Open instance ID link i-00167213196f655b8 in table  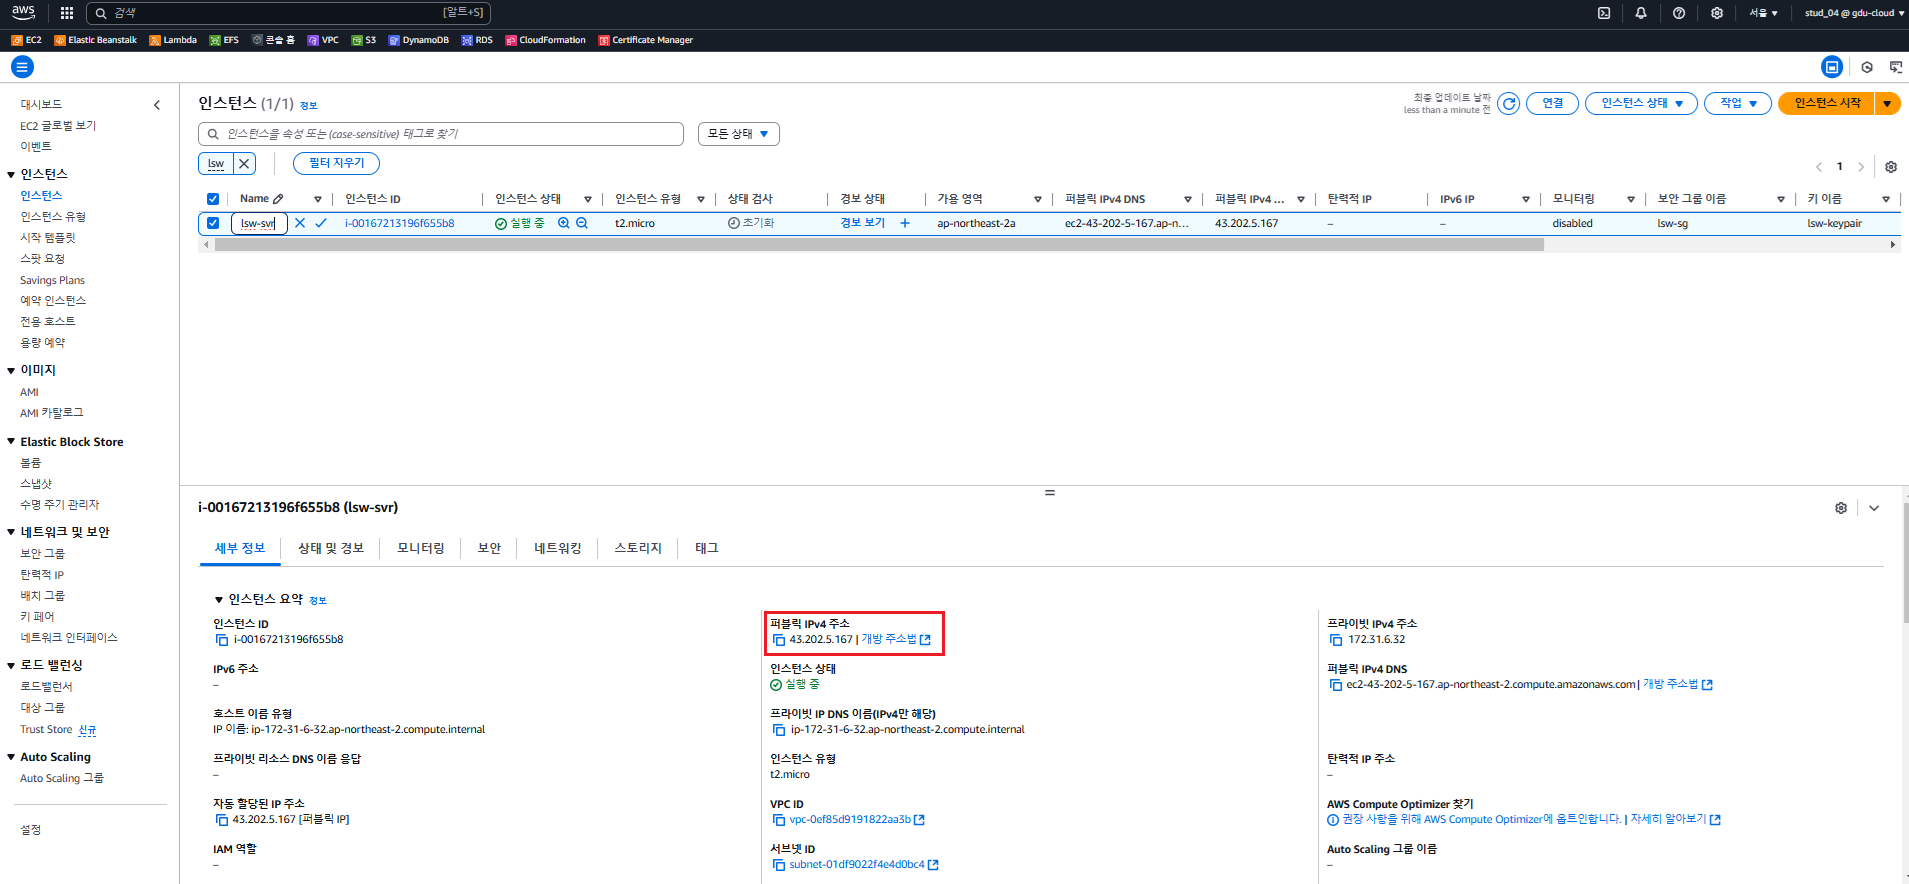pyautogui.click(x=399, y=223)
